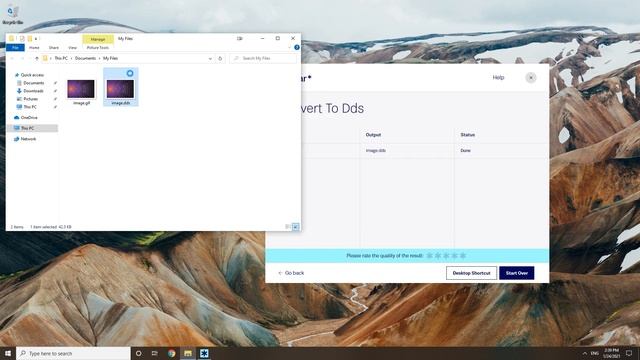Click the Quick access star icon
This screenshot has height=360, width=640.
(x=17, y=75)
